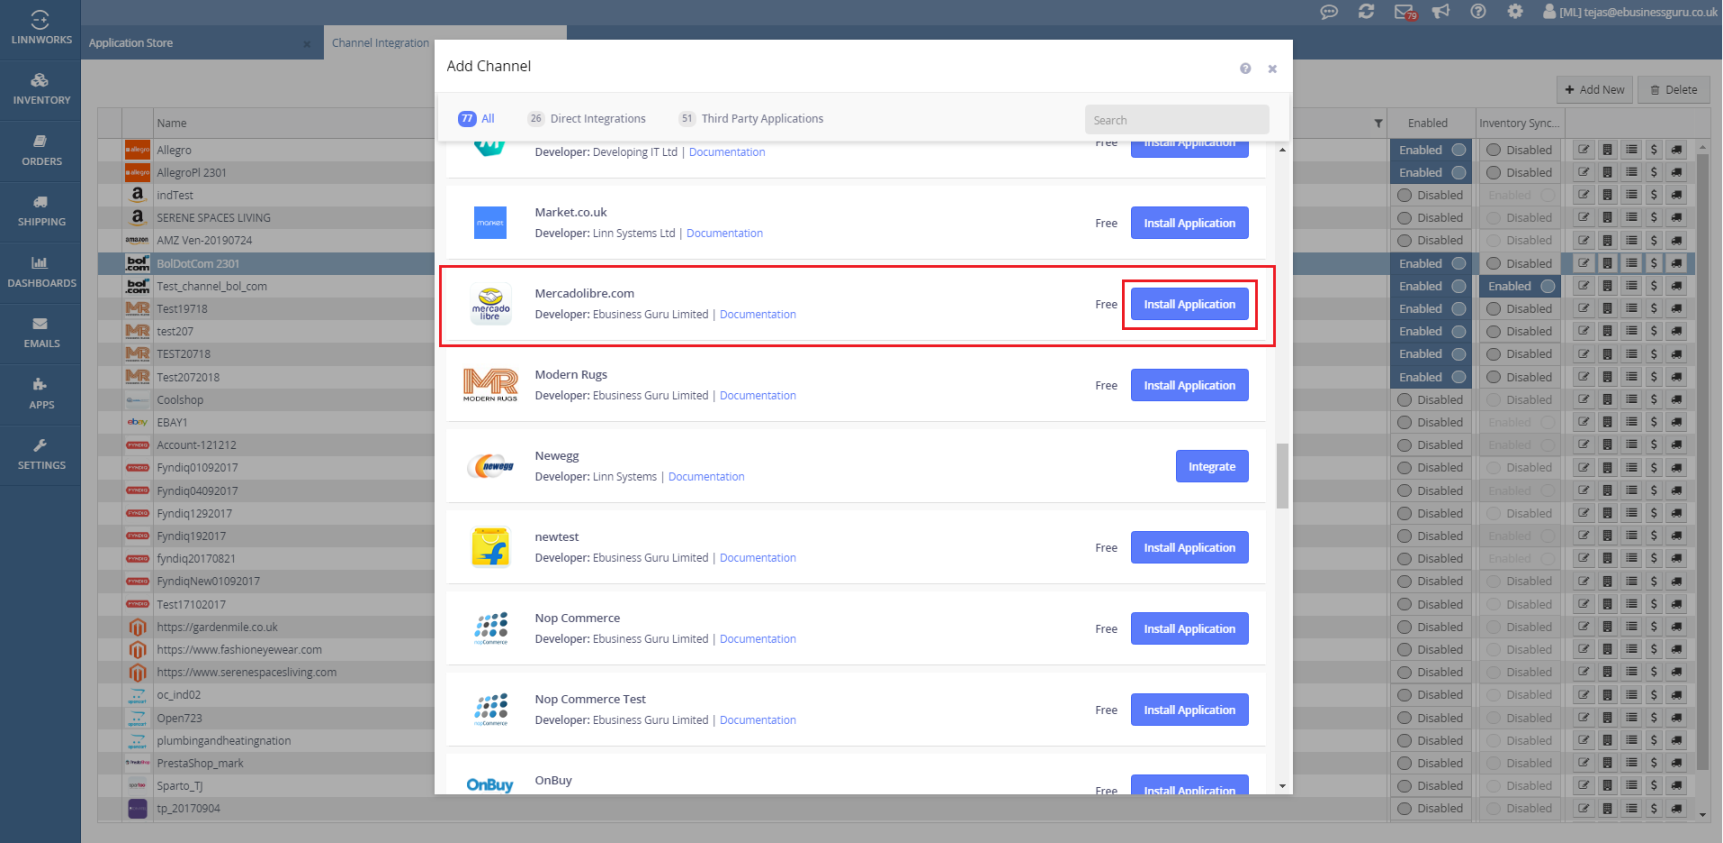Click the Delete button

[1674, 90]
